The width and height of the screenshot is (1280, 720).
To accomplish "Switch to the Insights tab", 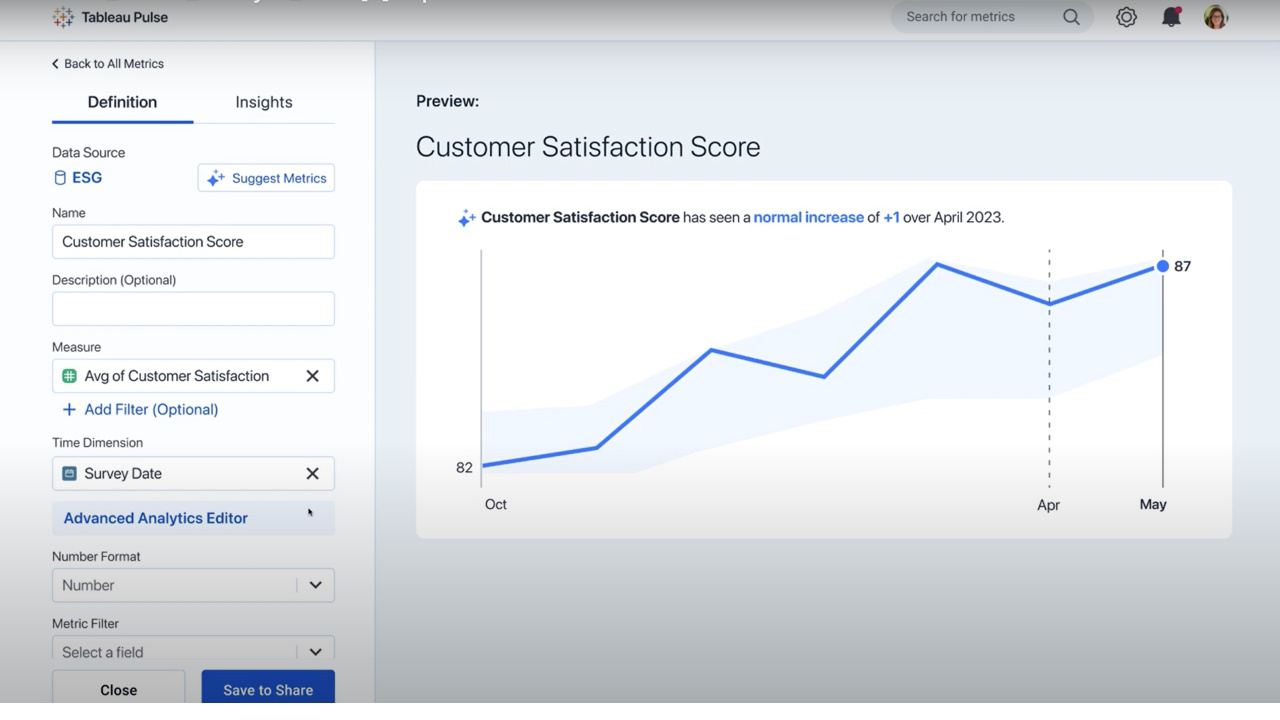I will point(264,102).
